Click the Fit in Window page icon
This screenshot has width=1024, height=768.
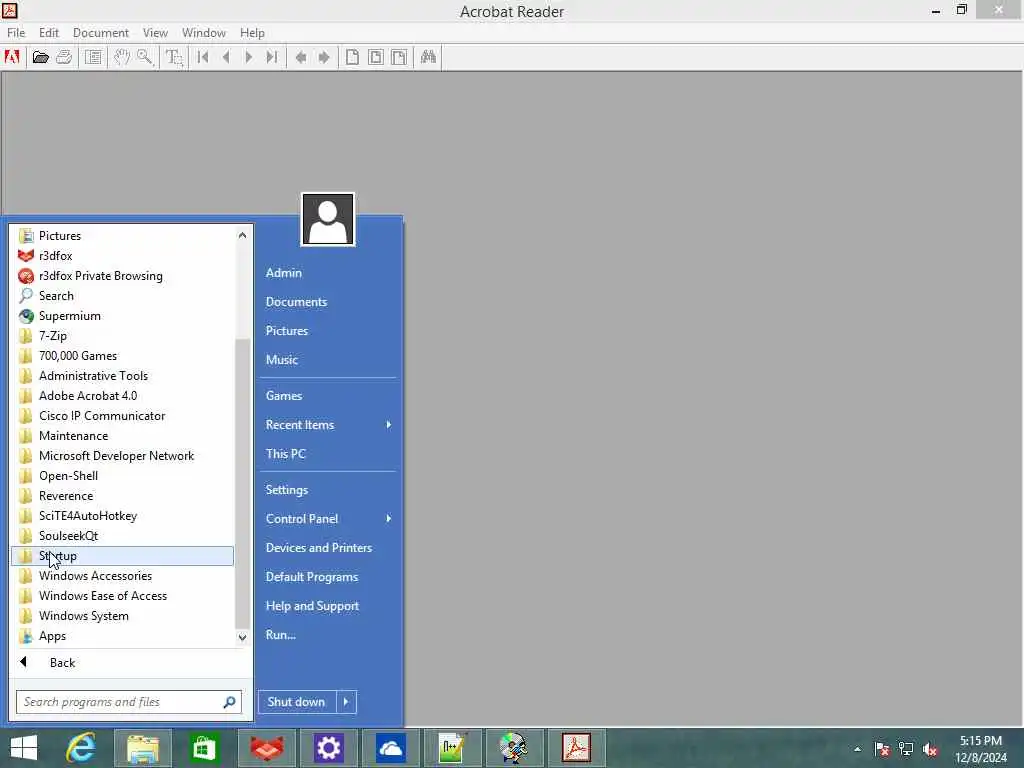tap(376, 57)
